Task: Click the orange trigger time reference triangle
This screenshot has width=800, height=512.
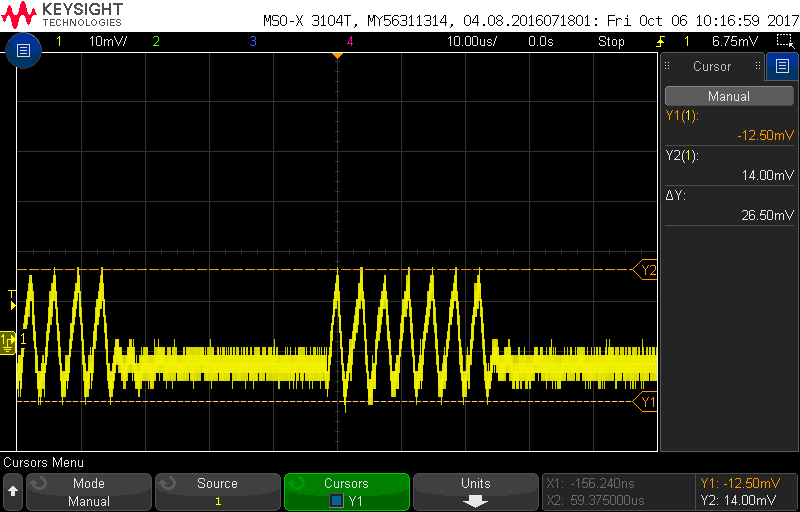Action: [x=337, y=55]
